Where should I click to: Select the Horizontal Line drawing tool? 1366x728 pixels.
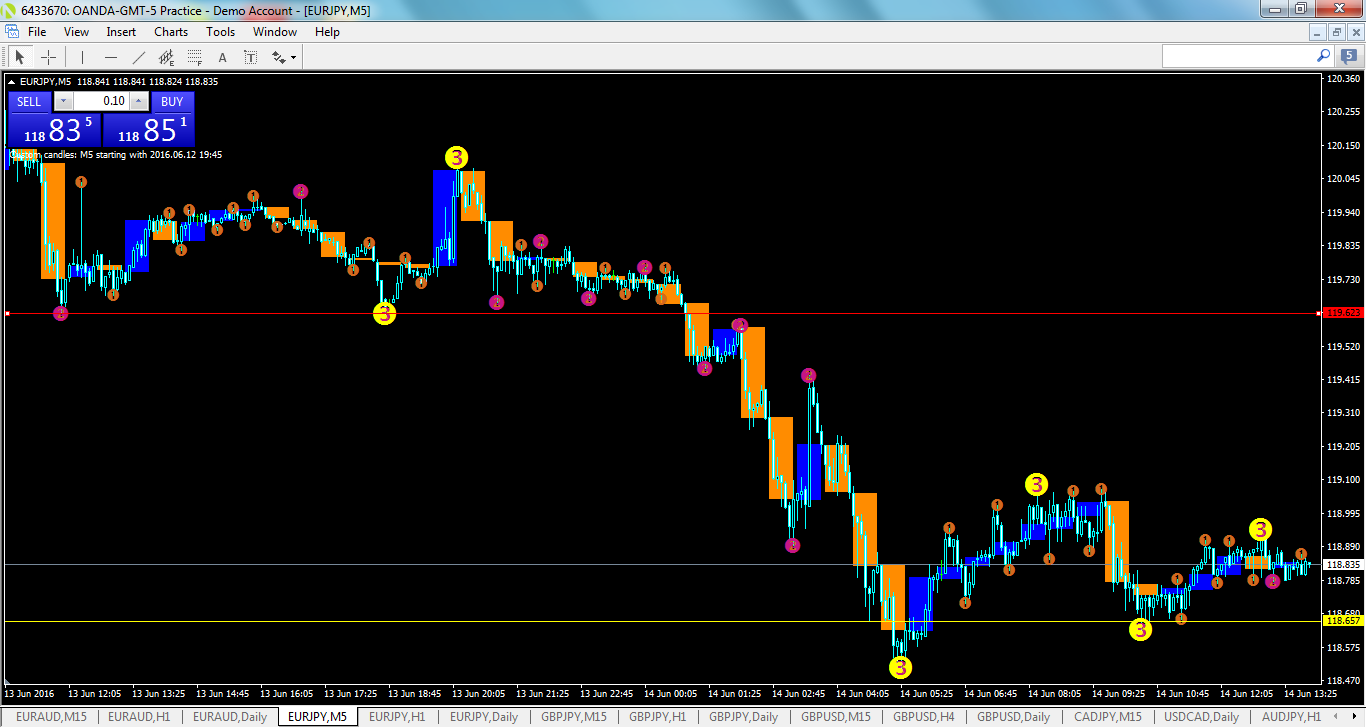coord(111,56)
